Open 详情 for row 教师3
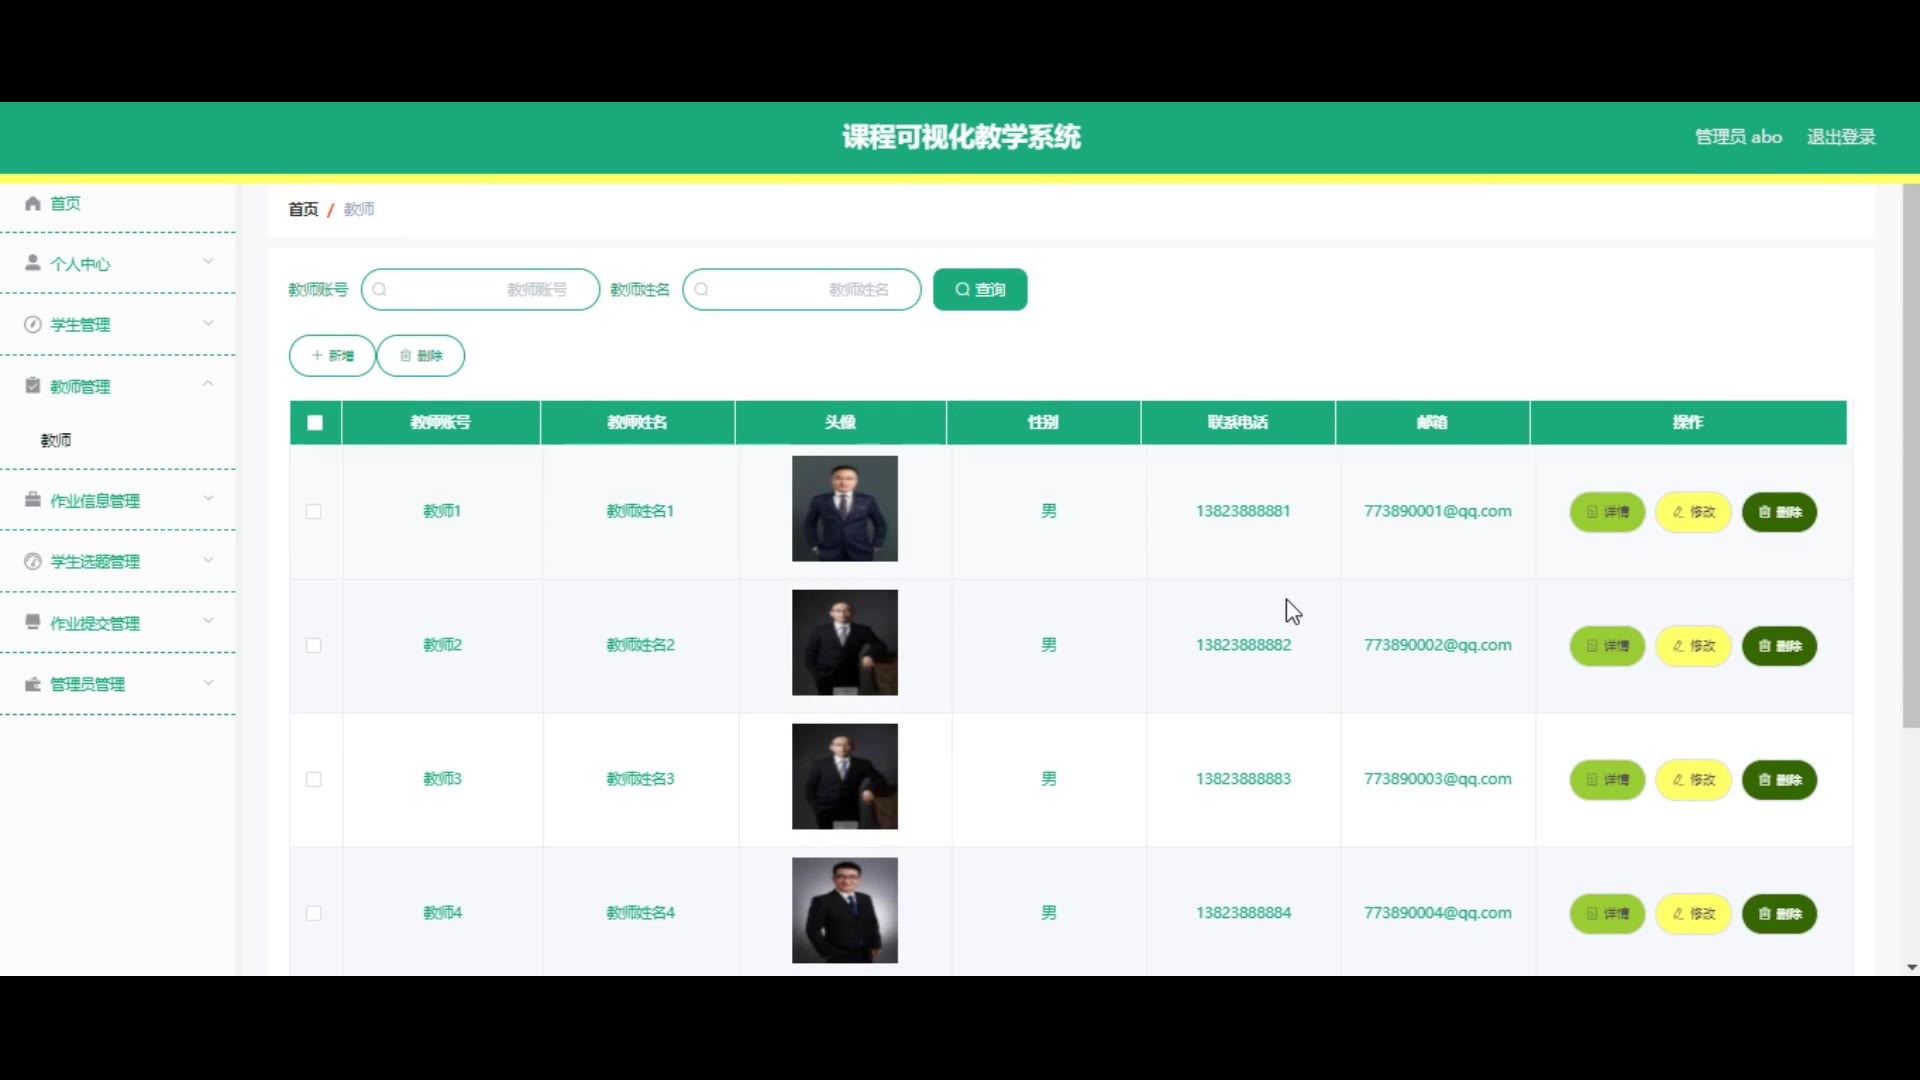 coord(1607,780)
